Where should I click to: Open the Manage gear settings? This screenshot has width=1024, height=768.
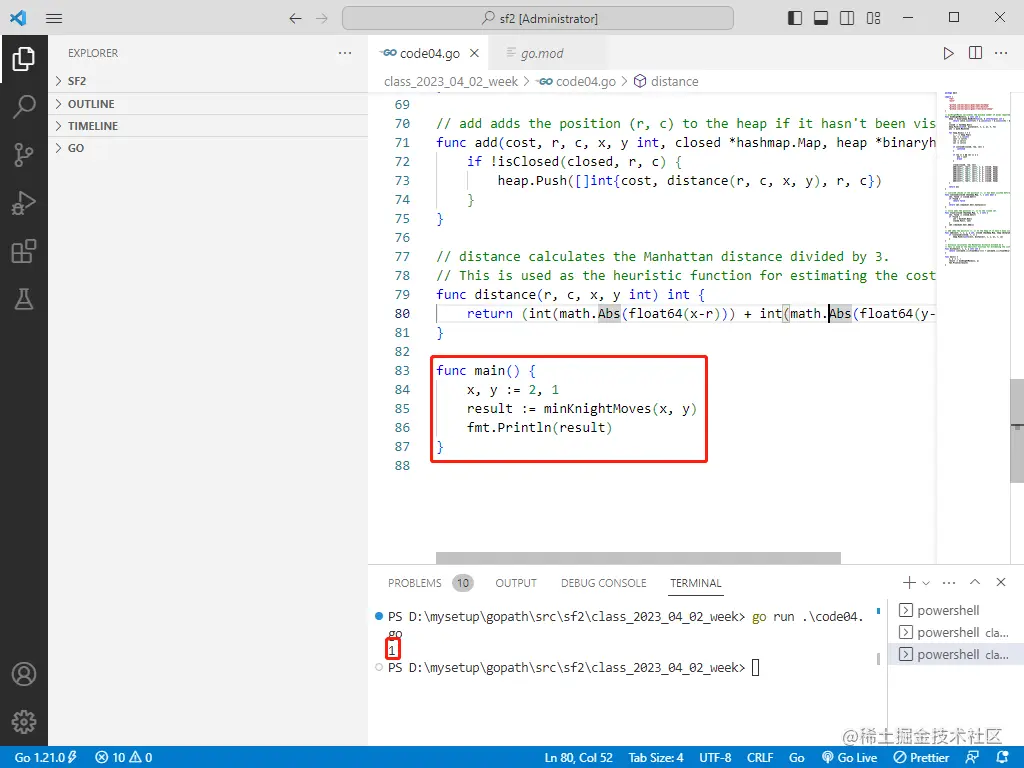24,722
